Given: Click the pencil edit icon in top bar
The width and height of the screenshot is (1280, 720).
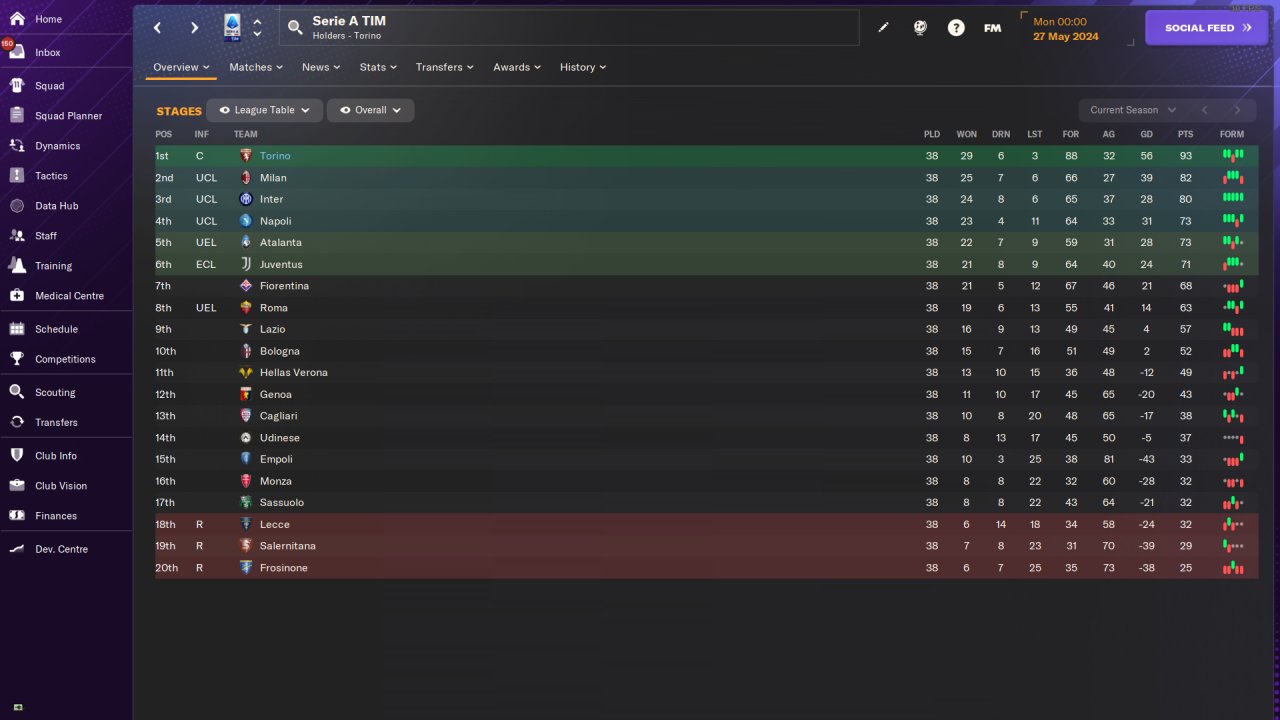Looking at the screenshot, I should point(883,28).
